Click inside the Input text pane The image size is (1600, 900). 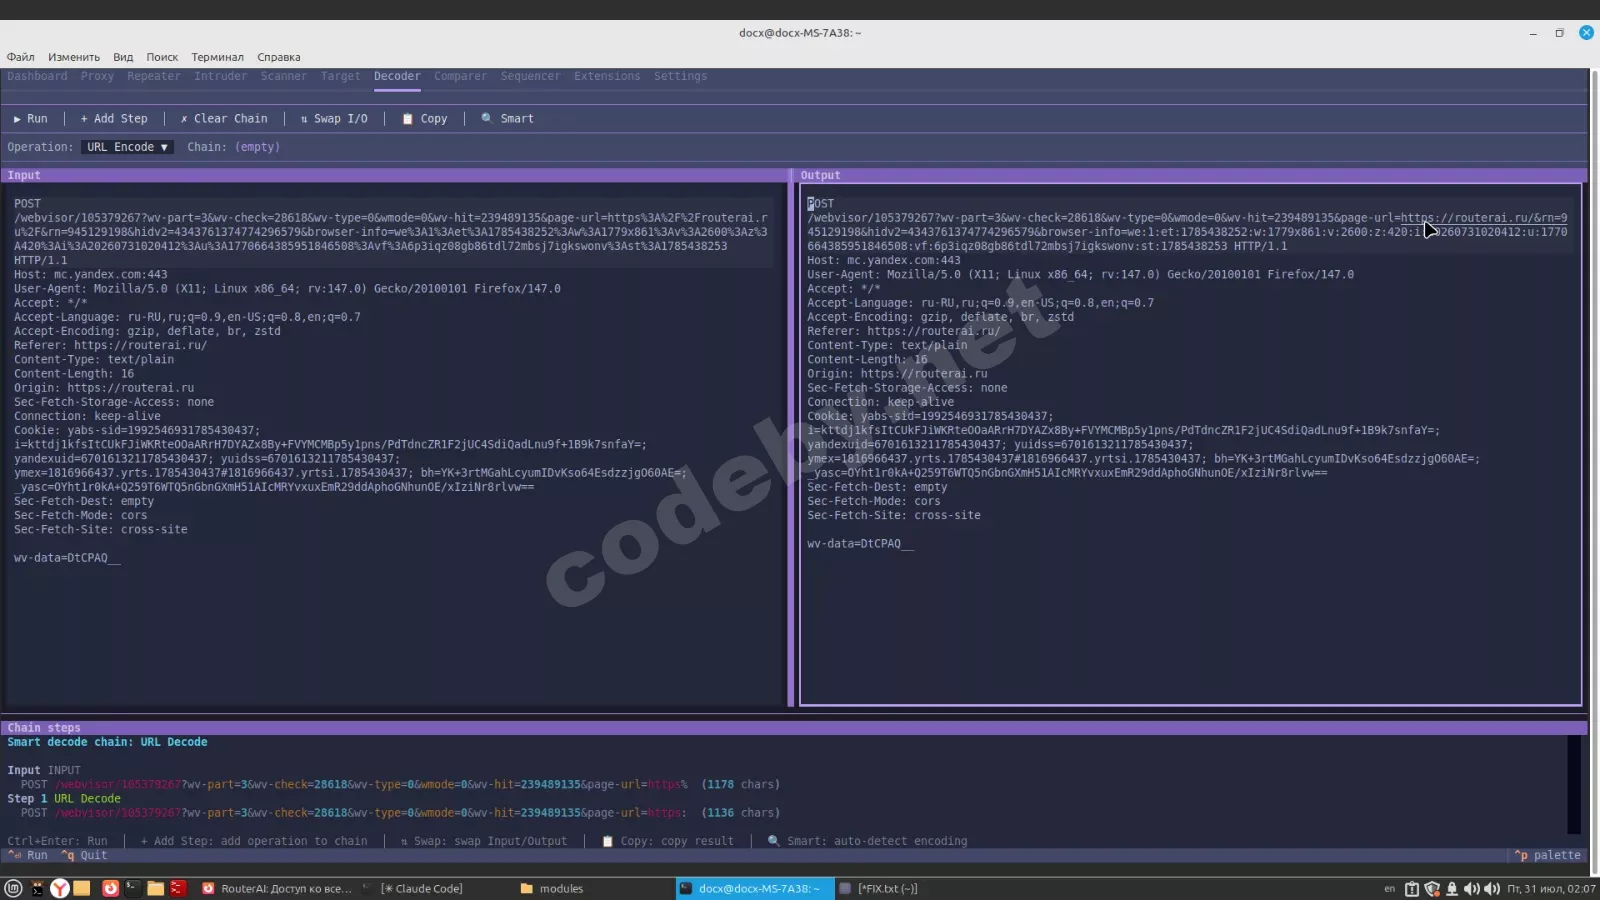point(394,444)
